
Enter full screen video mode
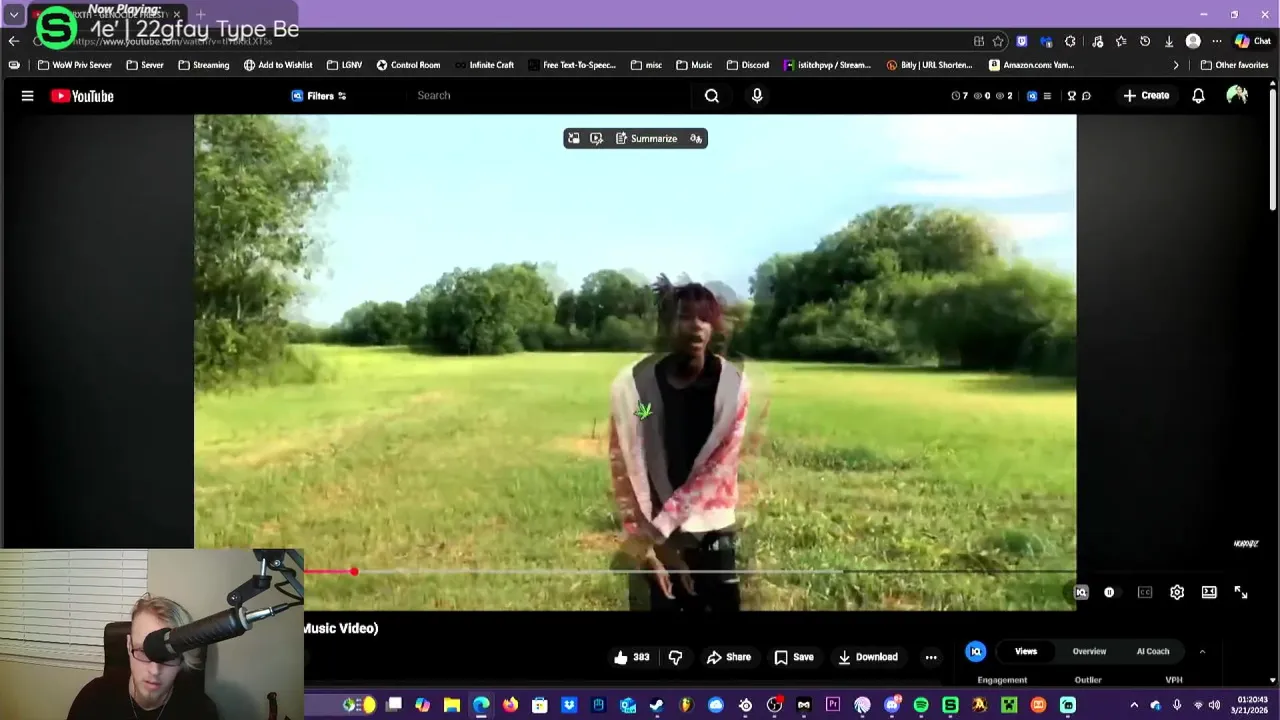point(1241,593)
